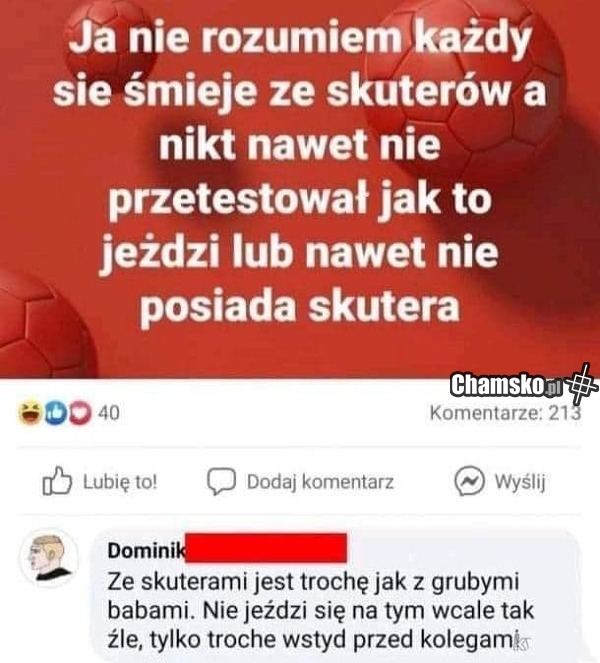Open Dominik's profile picture avatar

click(x=49, y=557)
